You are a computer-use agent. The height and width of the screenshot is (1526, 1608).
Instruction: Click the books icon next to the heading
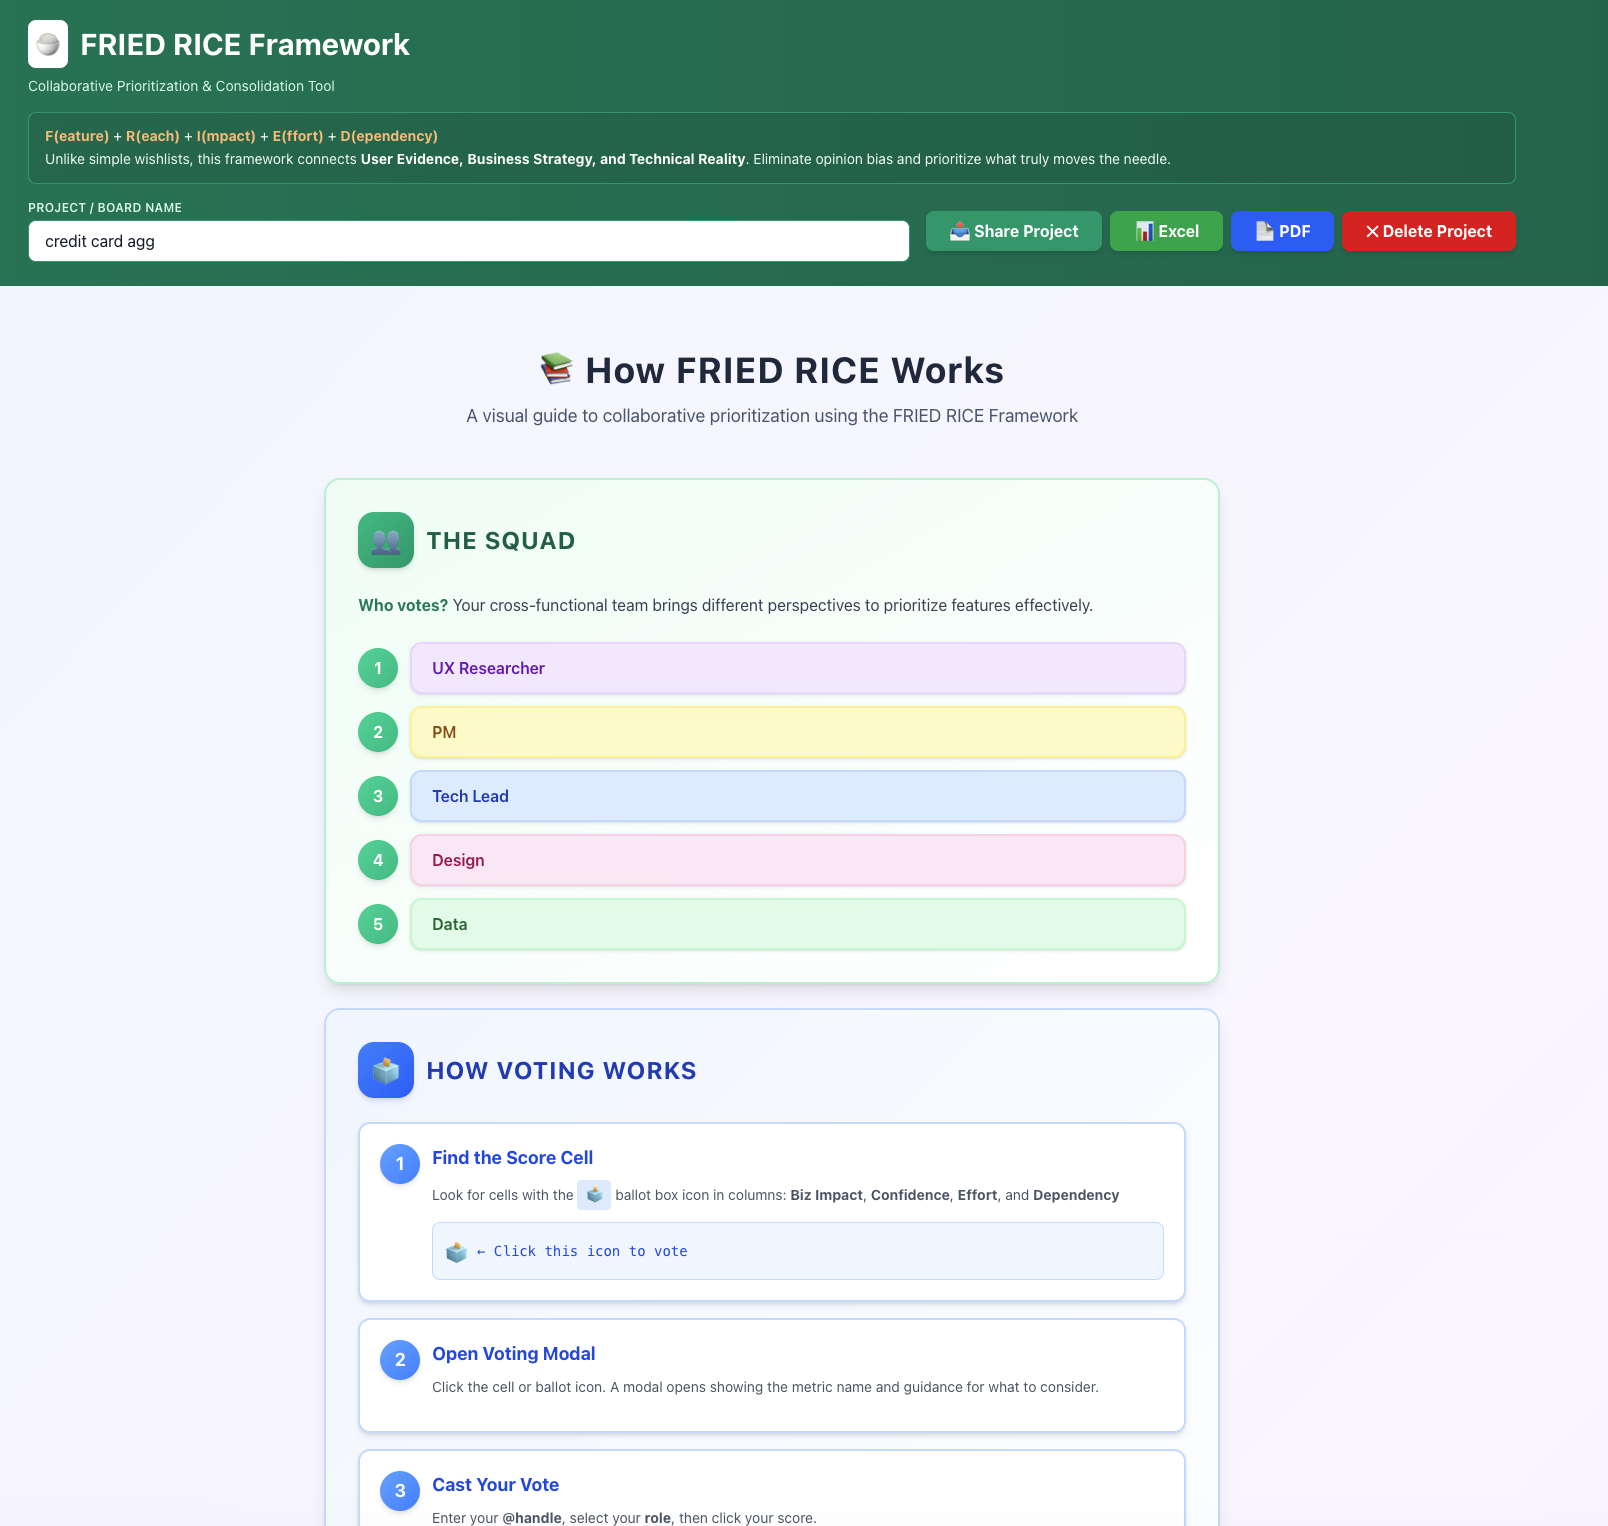[557, 369]
